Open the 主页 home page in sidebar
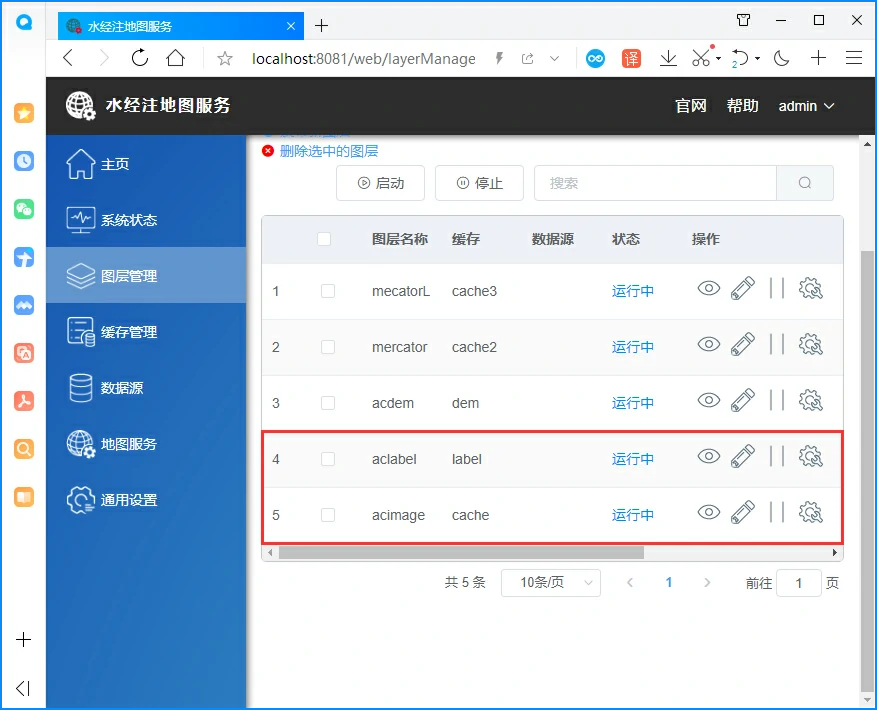Image resolution: width=877 pixels, height=710 pixels. coord(146,164)
